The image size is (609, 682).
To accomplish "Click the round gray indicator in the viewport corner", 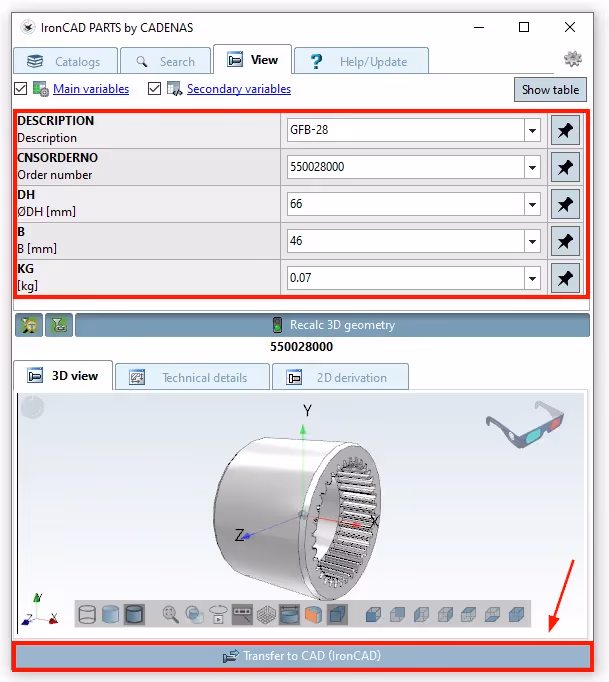I will [33, 408].
